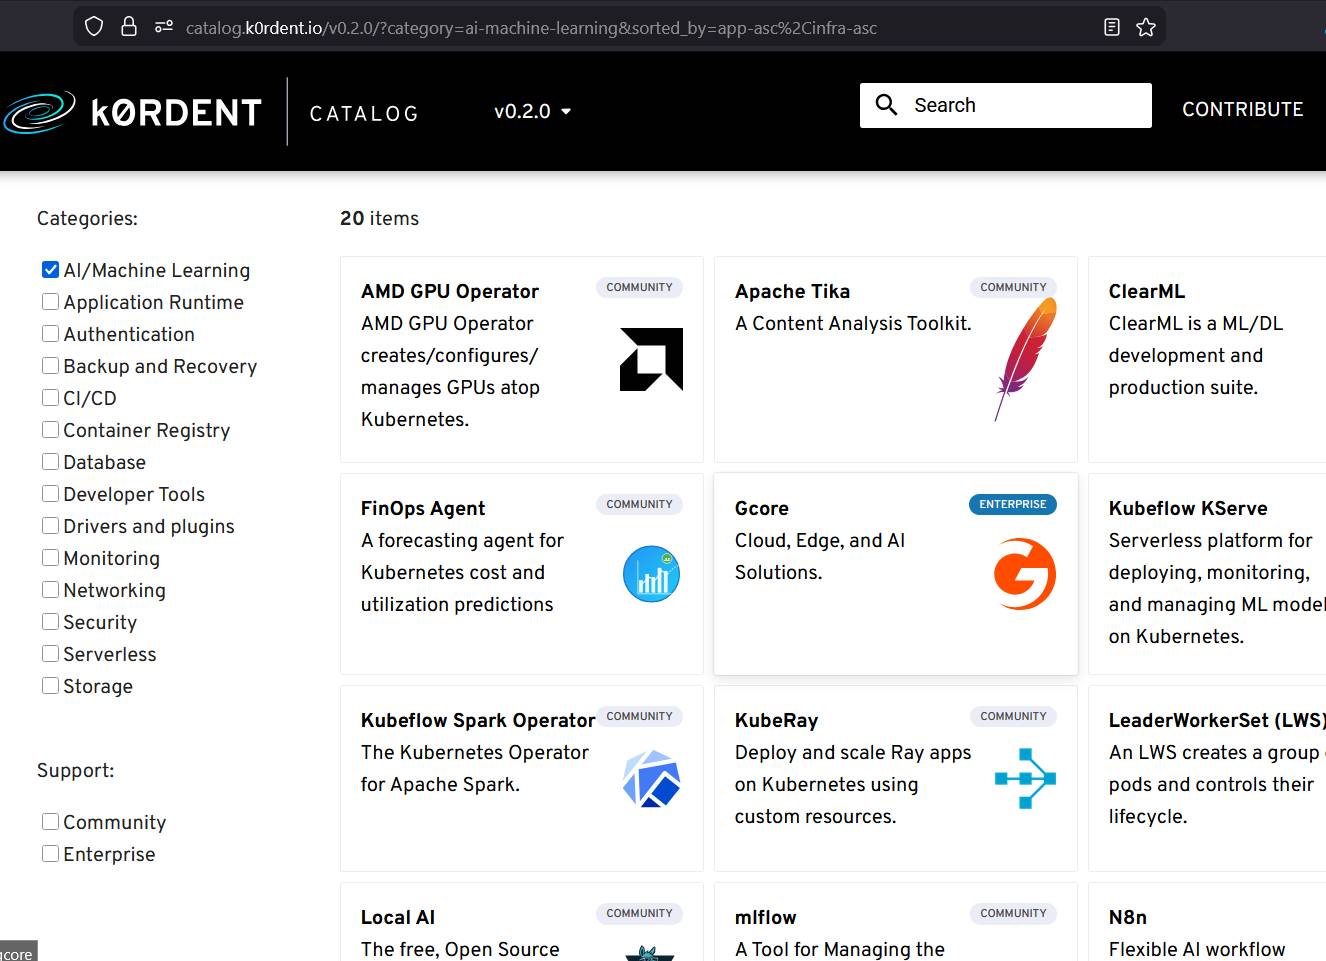Open the Kubeflow Spark Operator title
This screenshot has height=961, width=1326.
coord(478,720)
